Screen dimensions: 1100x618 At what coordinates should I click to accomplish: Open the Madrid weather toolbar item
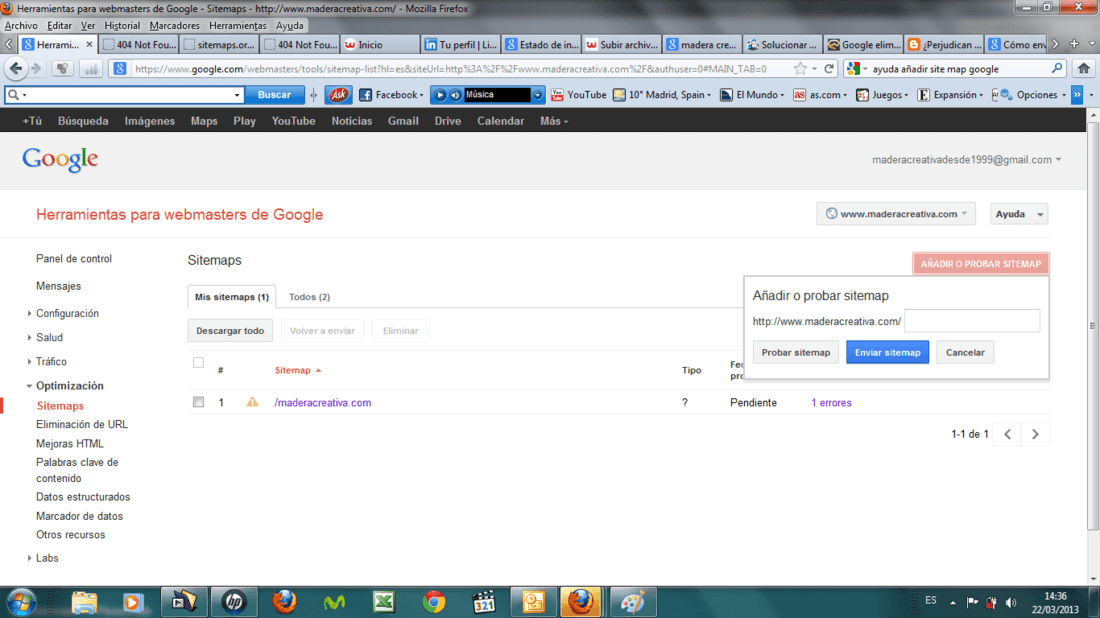662,95
